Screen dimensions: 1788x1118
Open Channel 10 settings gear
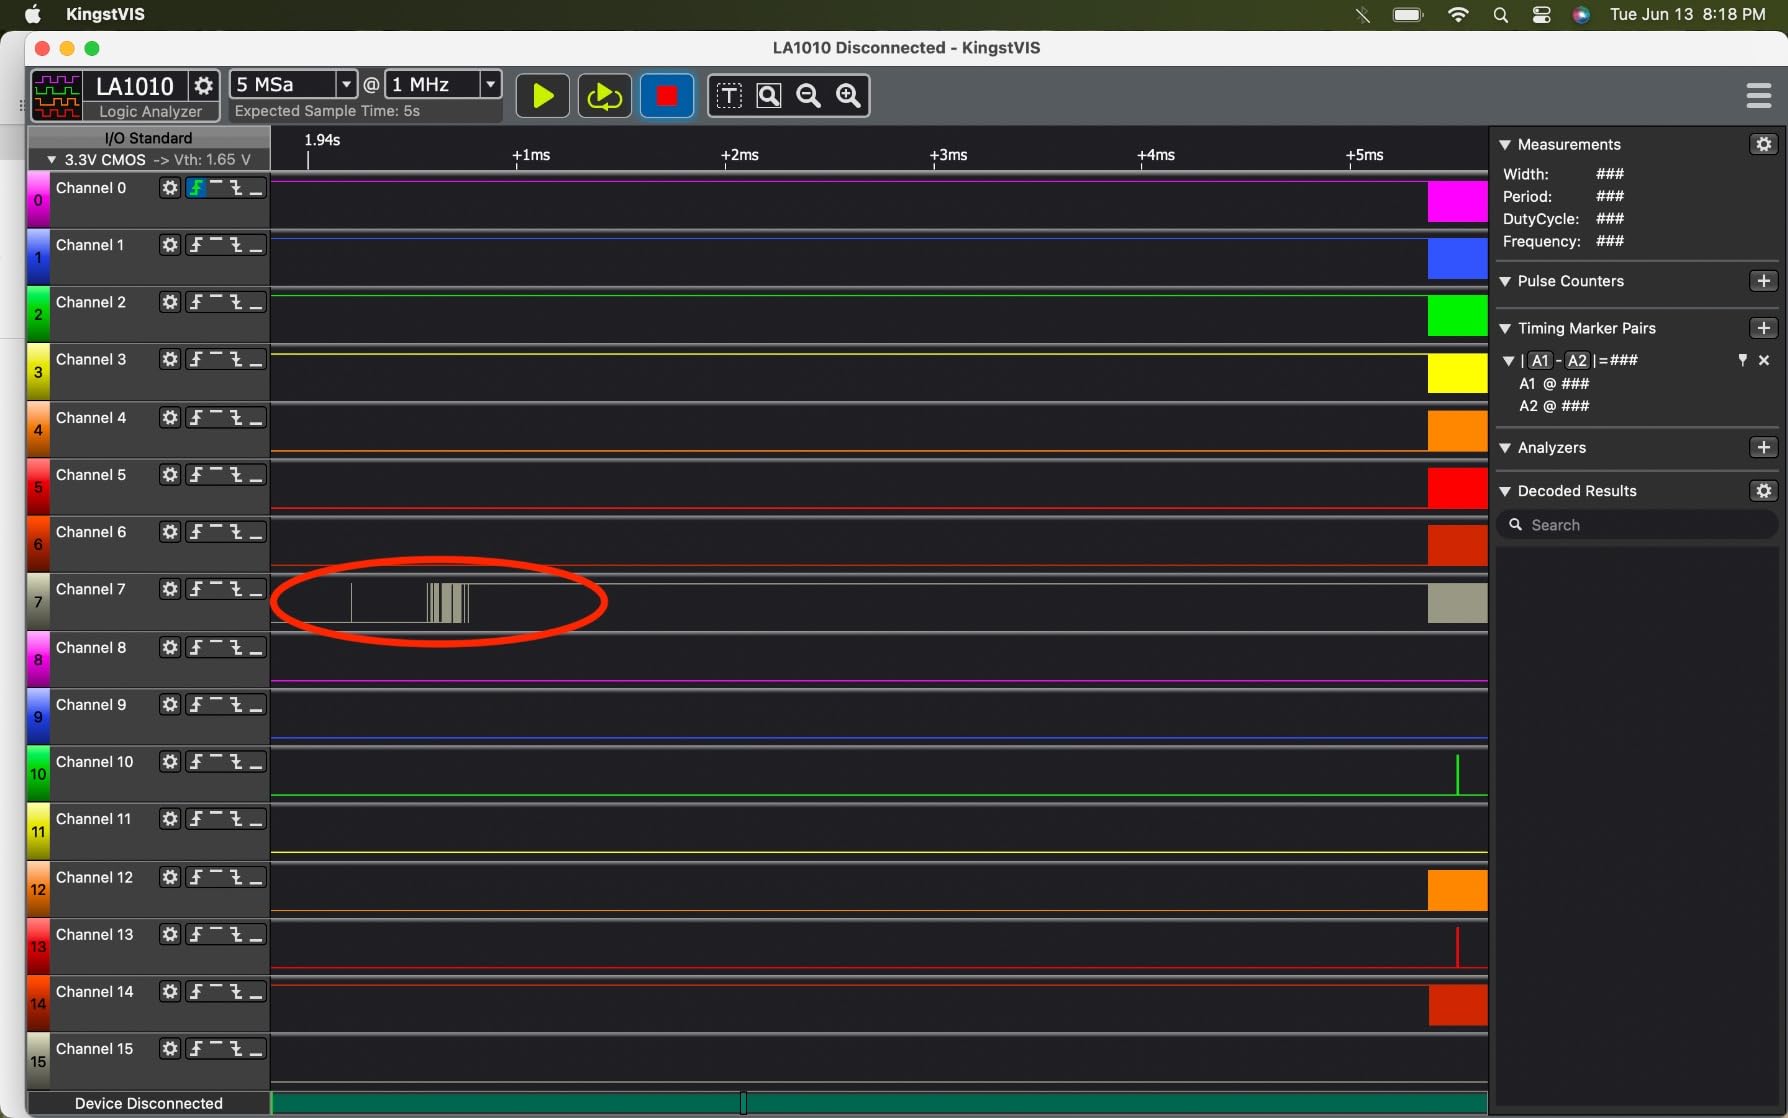170,762
